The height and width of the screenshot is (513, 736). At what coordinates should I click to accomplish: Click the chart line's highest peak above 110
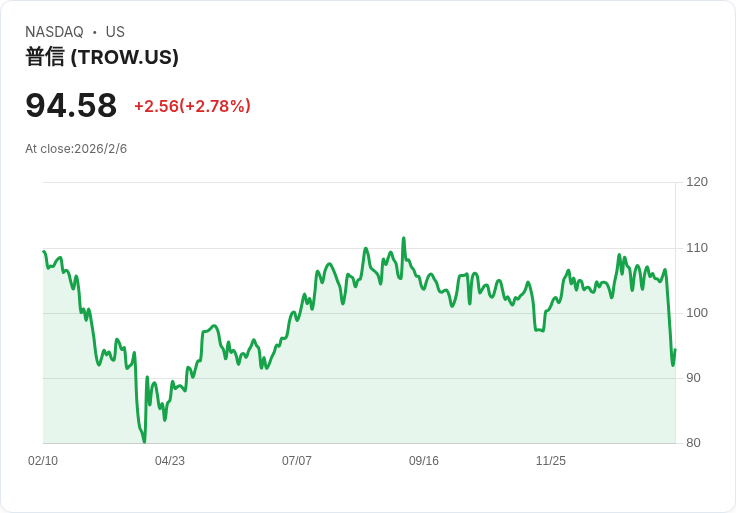coord(404,238)
